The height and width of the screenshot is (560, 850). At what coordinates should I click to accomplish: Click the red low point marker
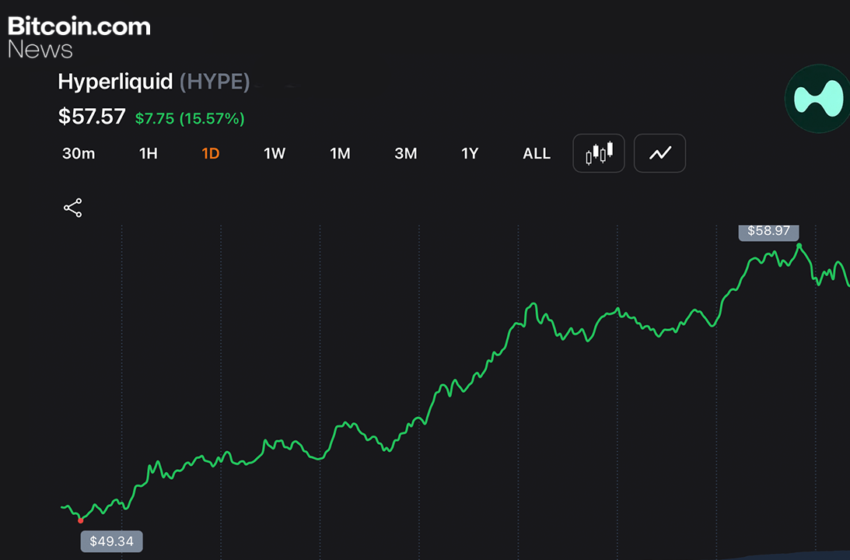point(81,520)
